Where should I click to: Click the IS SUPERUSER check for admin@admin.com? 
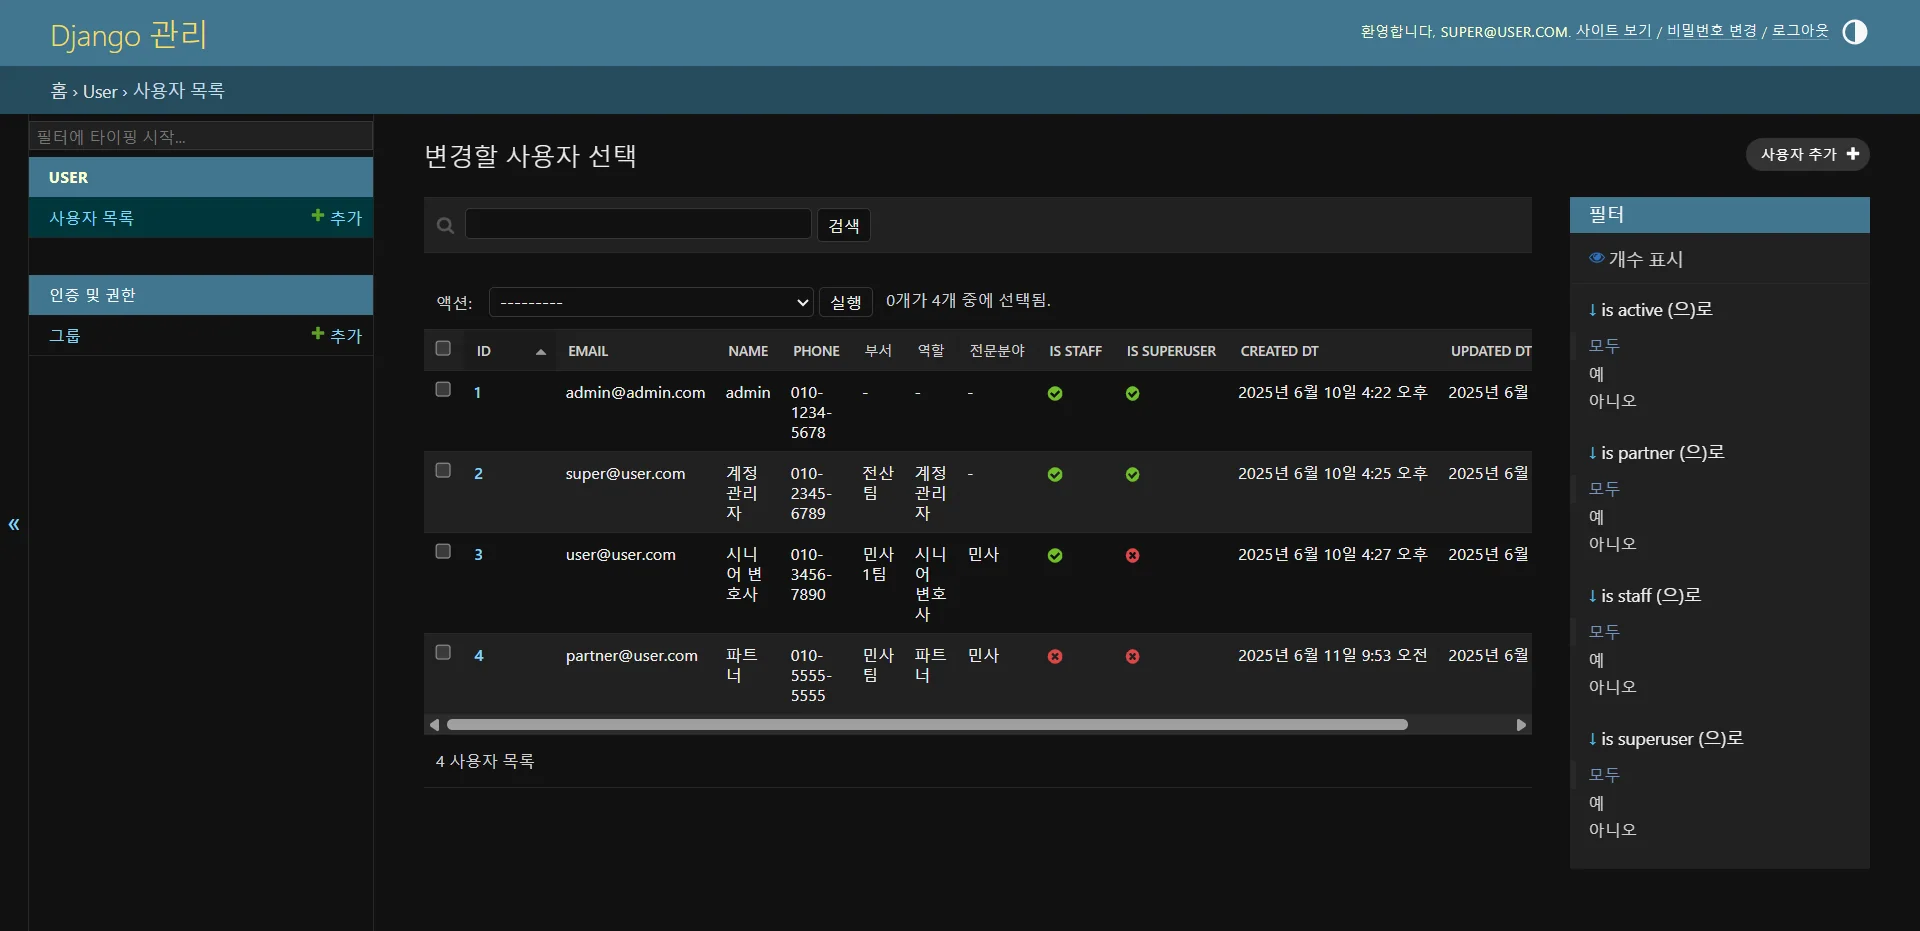click(x=1132, y=394)
